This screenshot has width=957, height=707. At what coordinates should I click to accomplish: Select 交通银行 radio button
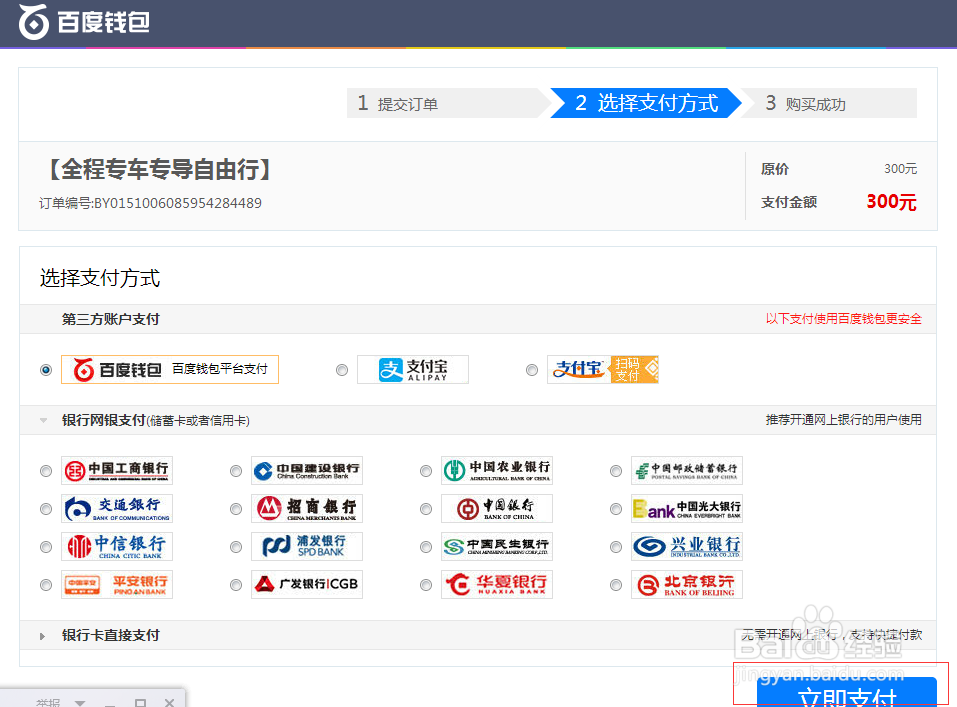click(x=46, y=509)
